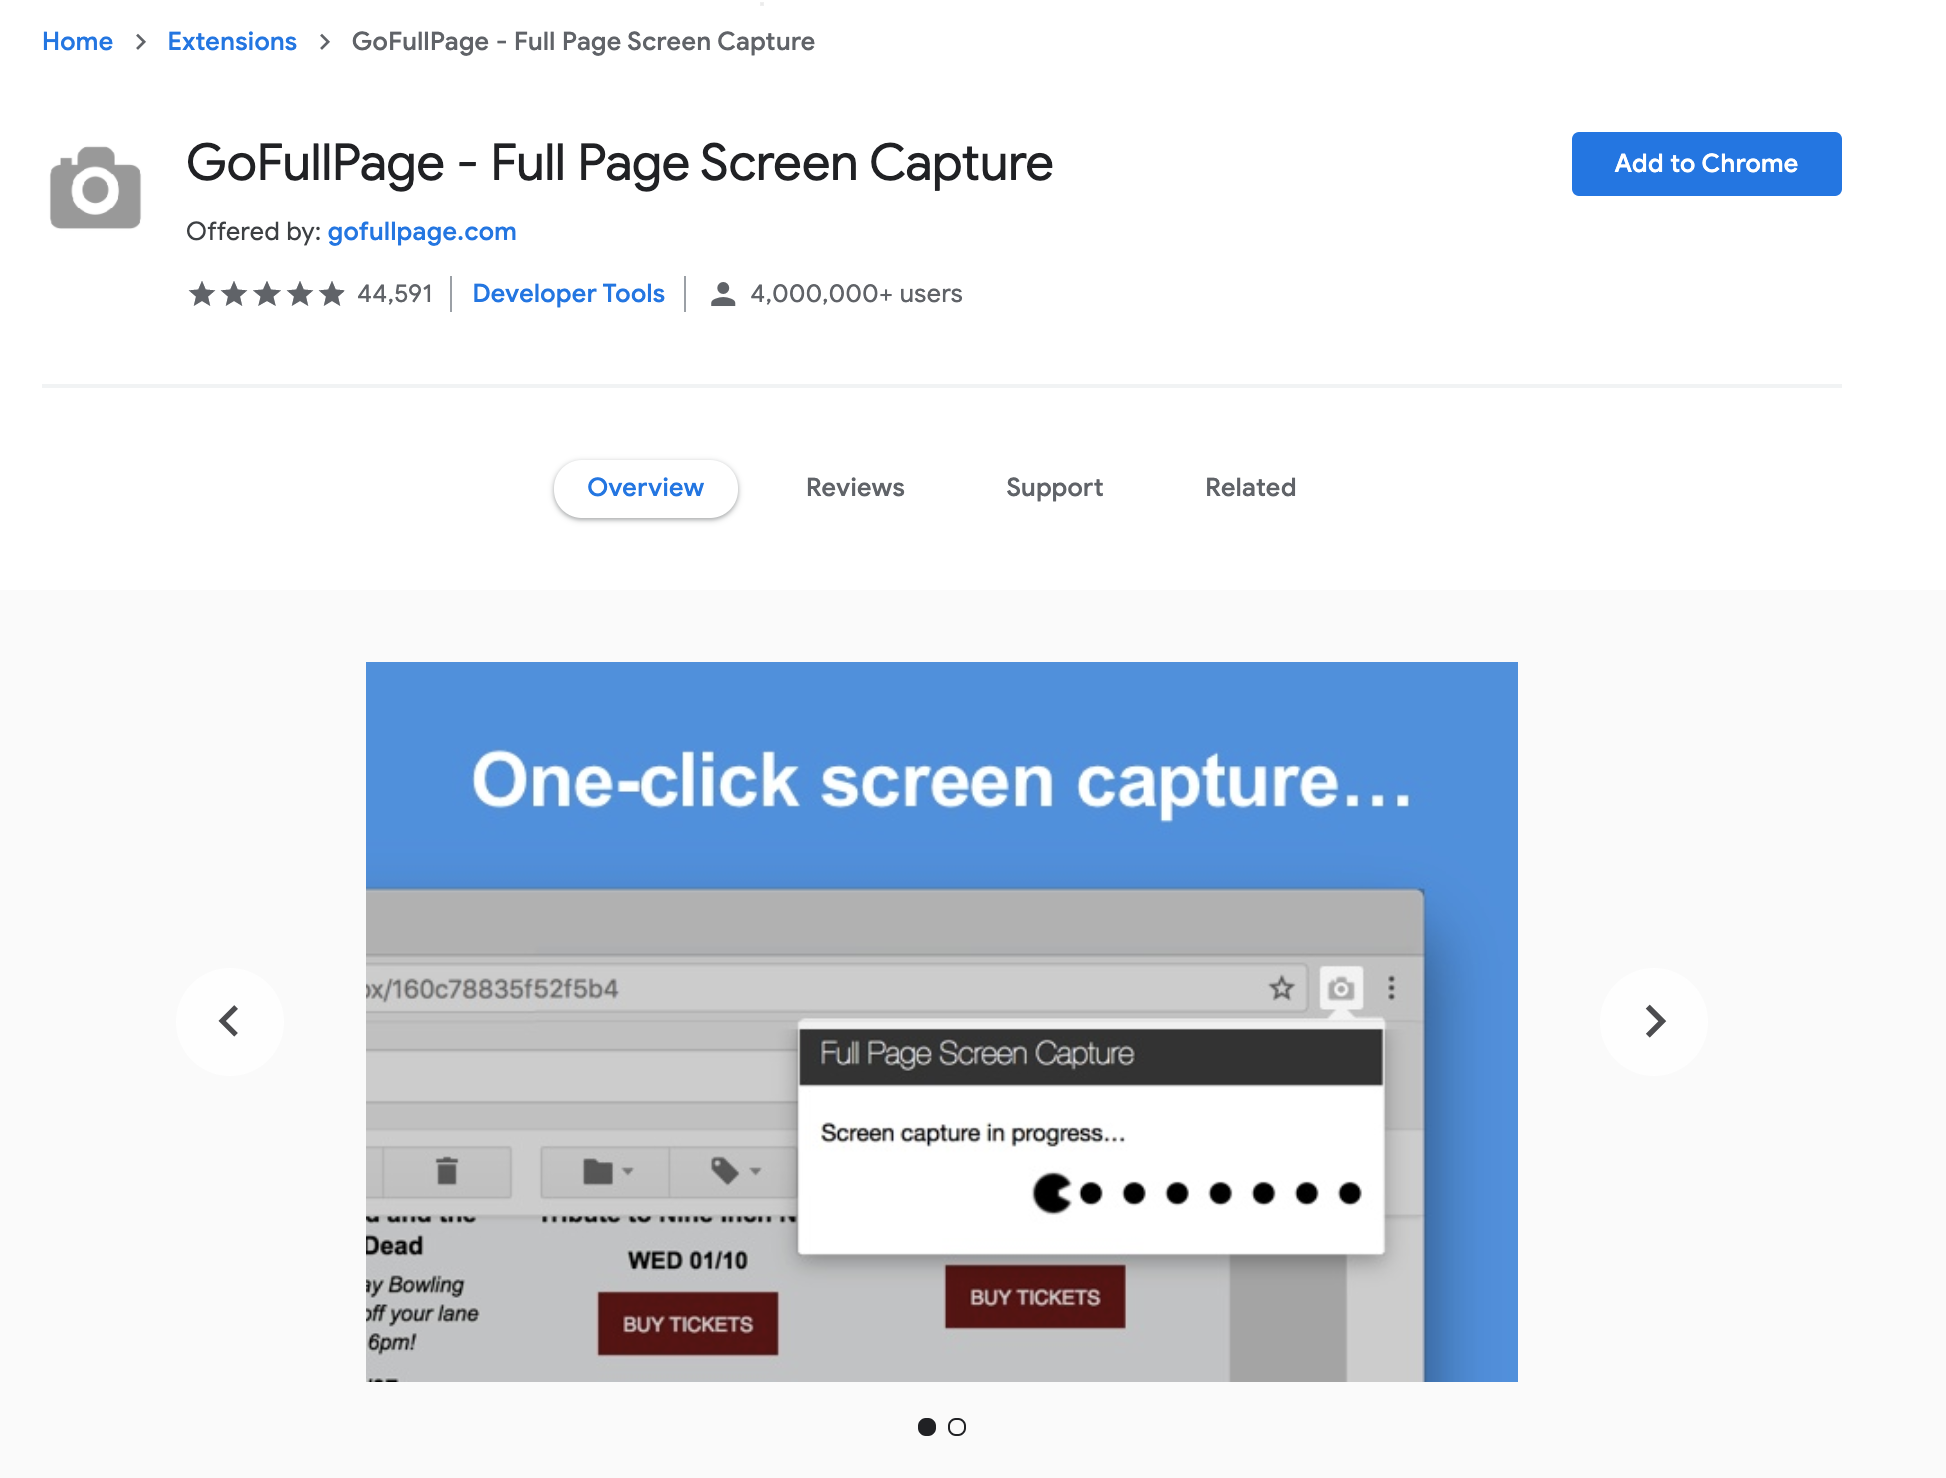Click the five-star rating icons
This screenshot has height=1478, width=1946.
point(266,294)
